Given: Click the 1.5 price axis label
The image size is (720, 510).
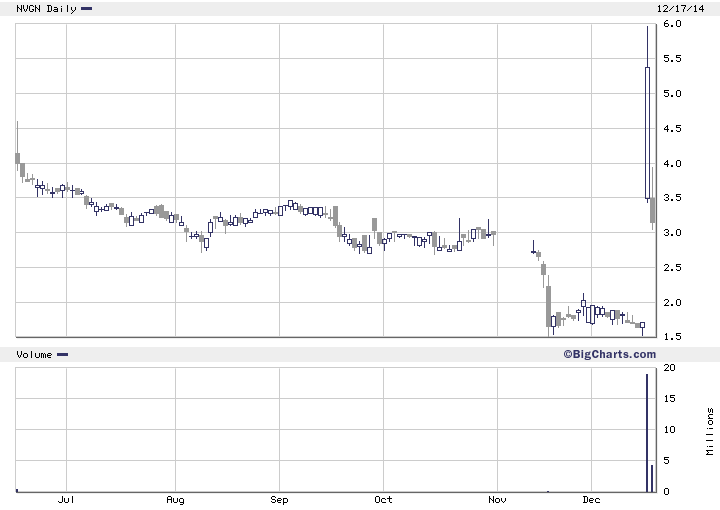Looking at the screenshot, I should pyautogui.click(x=672, y=336).
